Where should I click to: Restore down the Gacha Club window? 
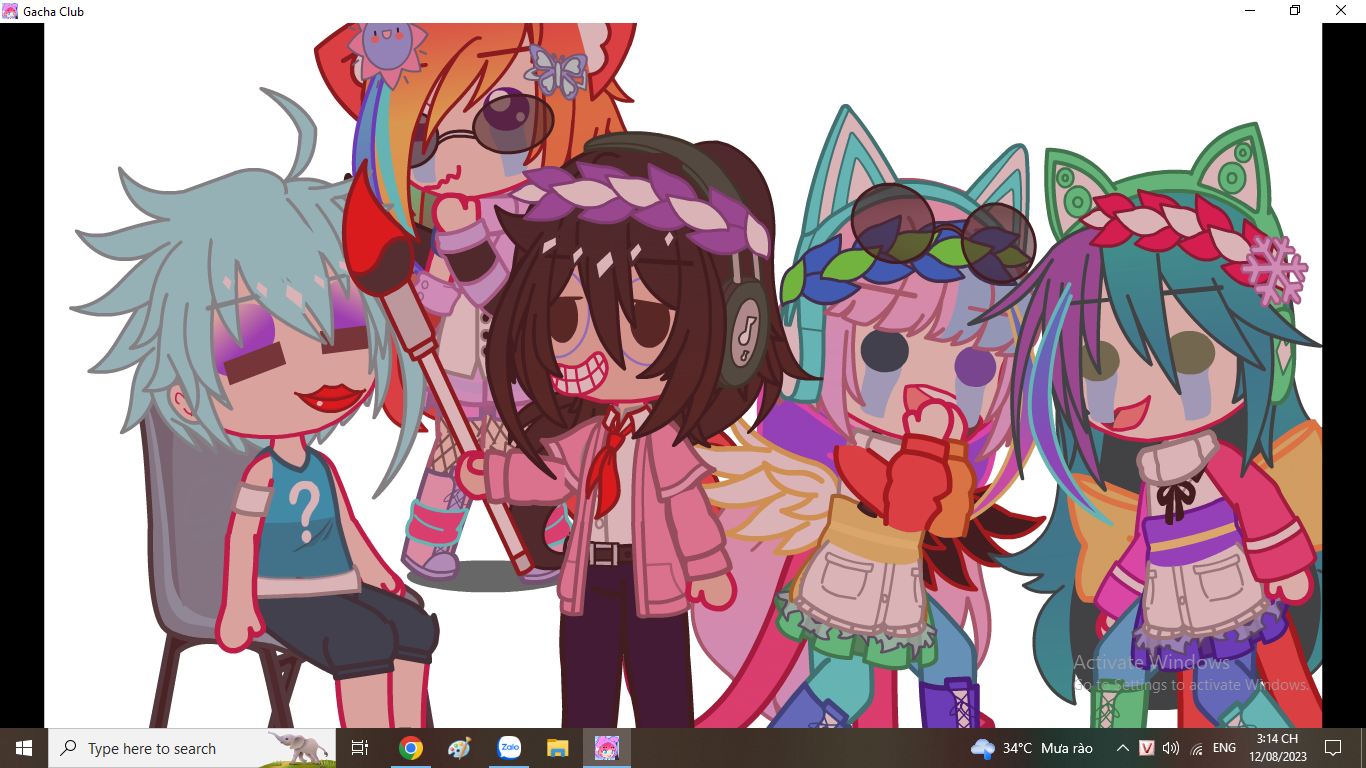(x=1296, y=11)
